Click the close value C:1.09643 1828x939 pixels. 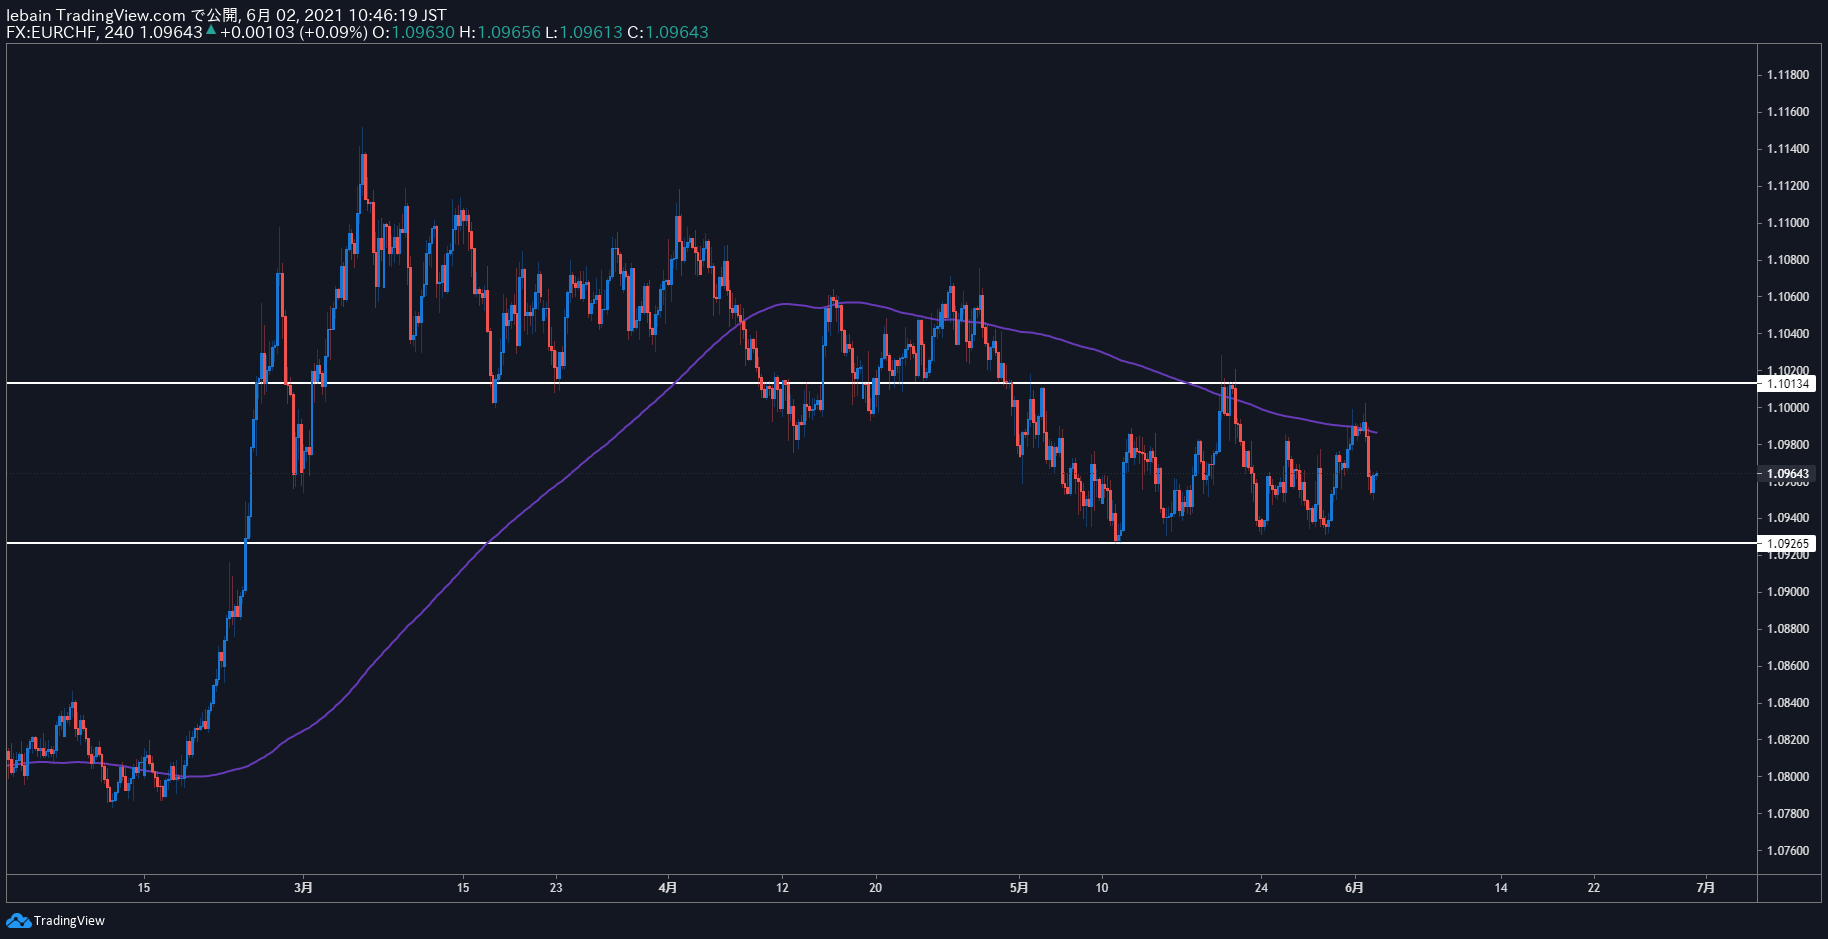pos(668,32)
